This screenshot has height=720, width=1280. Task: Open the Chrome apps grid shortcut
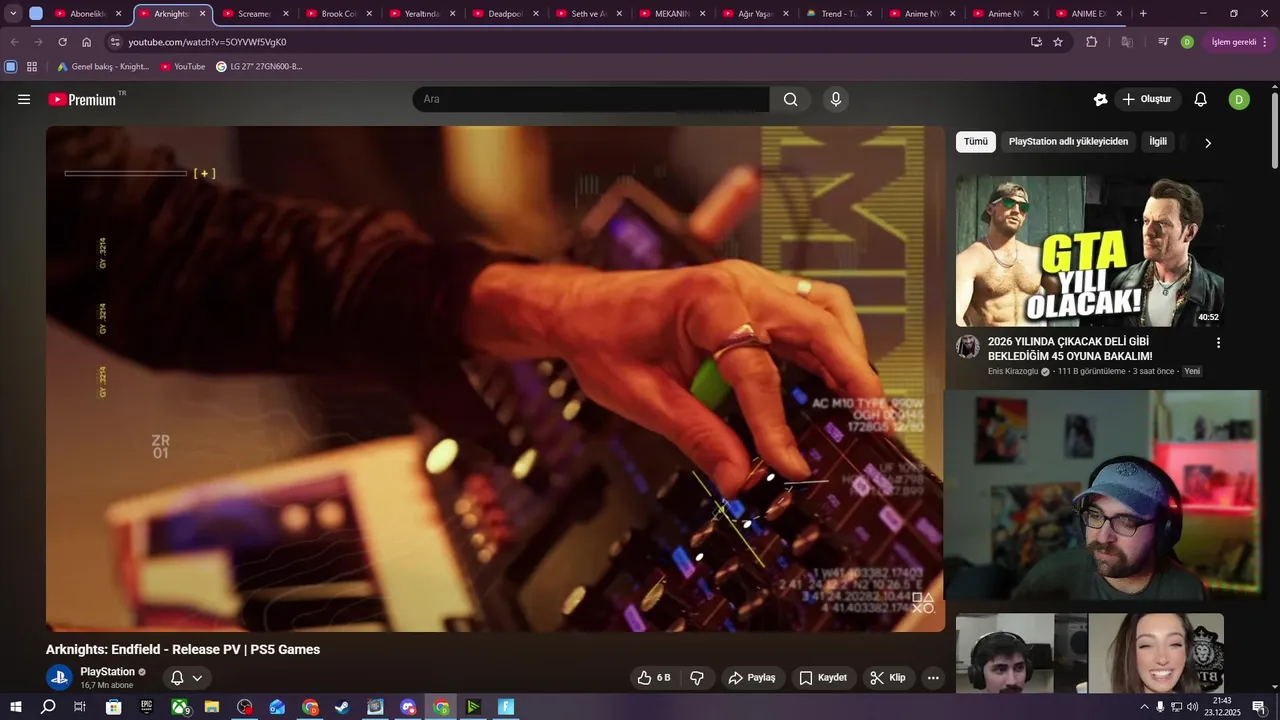point(32,67)
